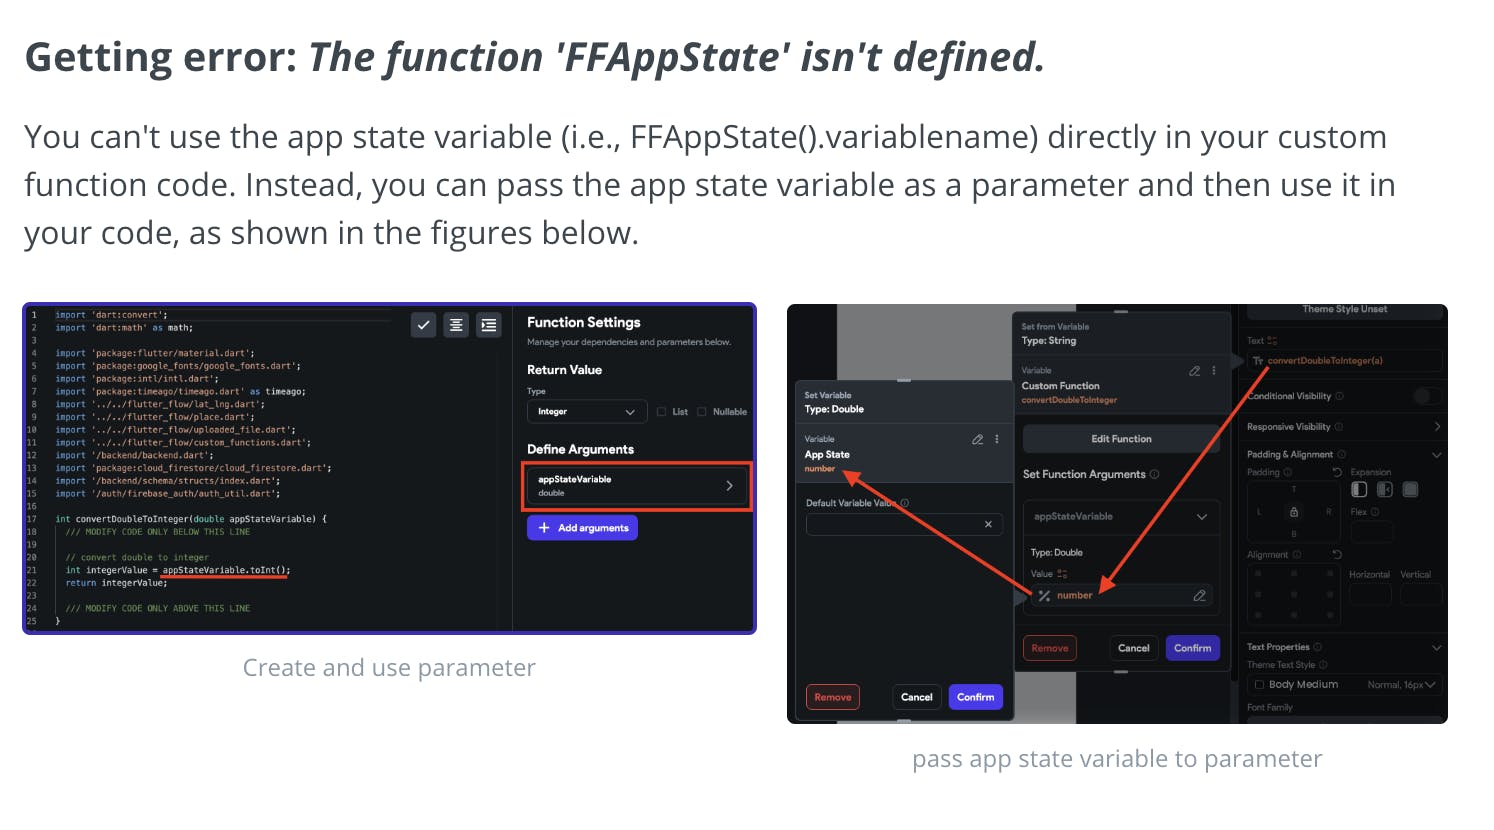Click the center-align format code icon

[456, 325]
